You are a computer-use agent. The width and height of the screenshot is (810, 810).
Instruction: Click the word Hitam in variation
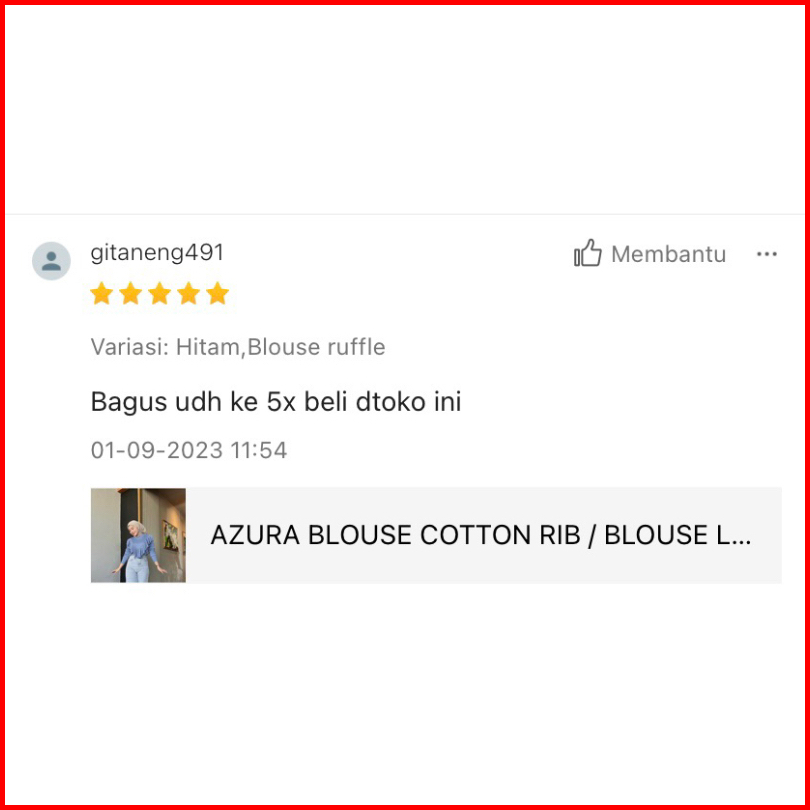tap(208, 347)
